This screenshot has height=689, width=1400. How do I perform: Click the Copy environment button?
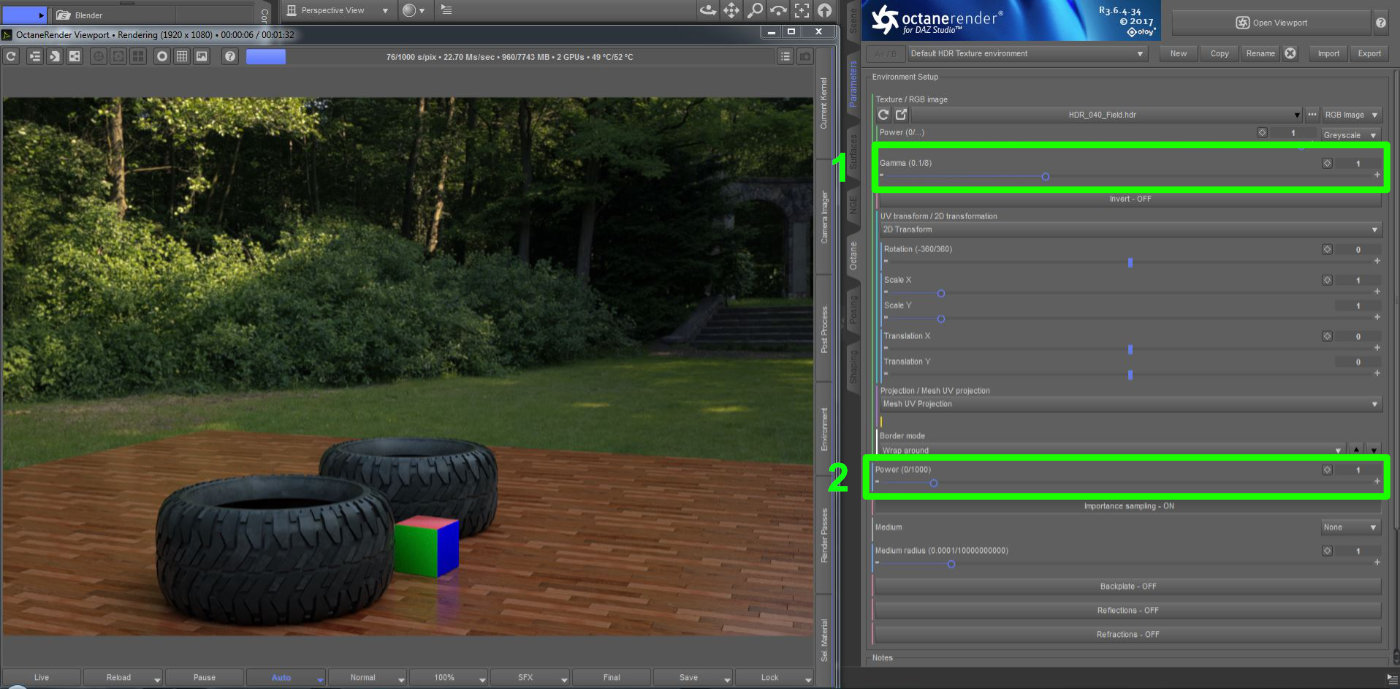pyautogui.click(x=1219, y=53)
